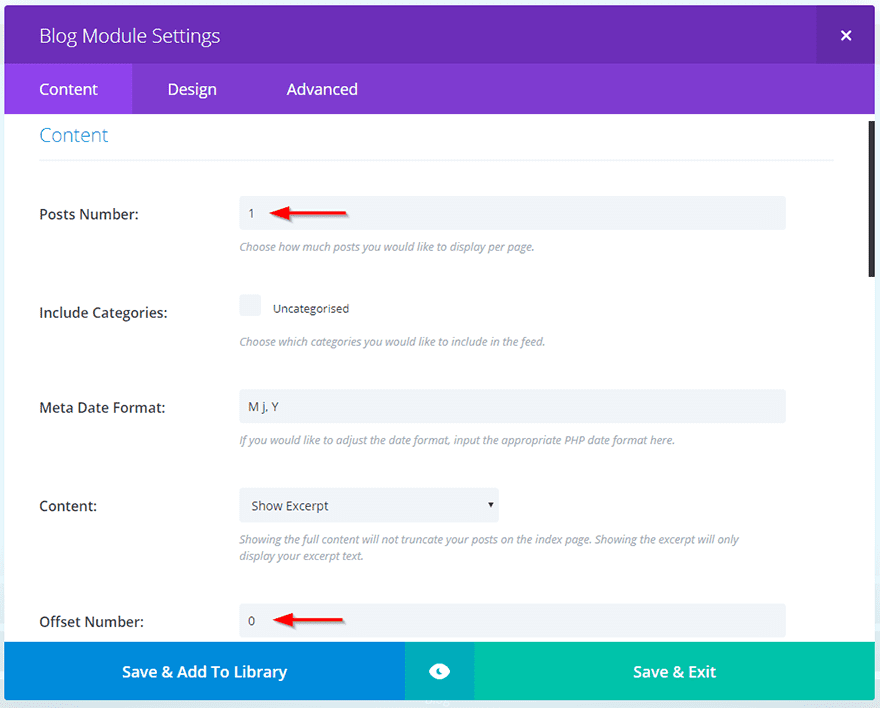Grab the modal's vertical scrollbar thumb
The height and width of the screenshot is (708, 880).
tap(871, 198)
